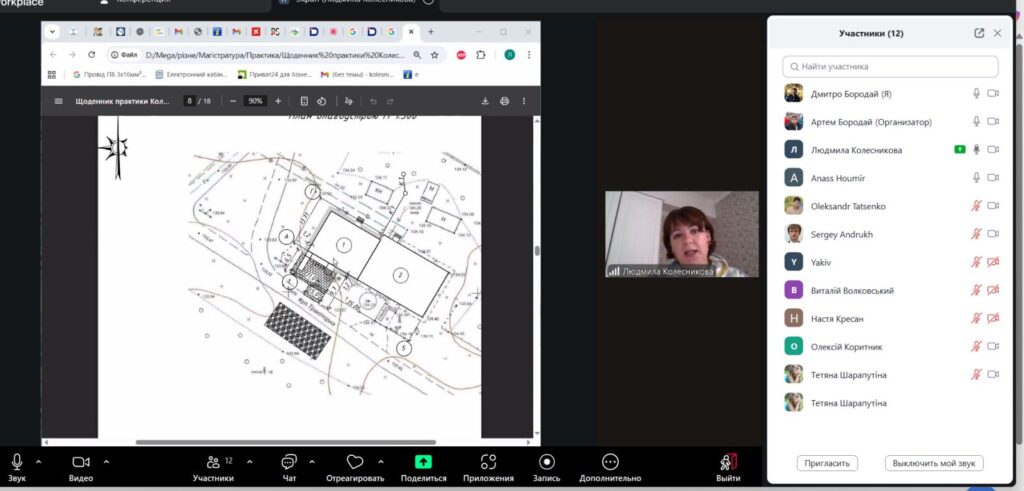The width and height of the screenshot is (1024, 491).
Task: Click the Поделиться share screen icon
Action: pos(424,461)
